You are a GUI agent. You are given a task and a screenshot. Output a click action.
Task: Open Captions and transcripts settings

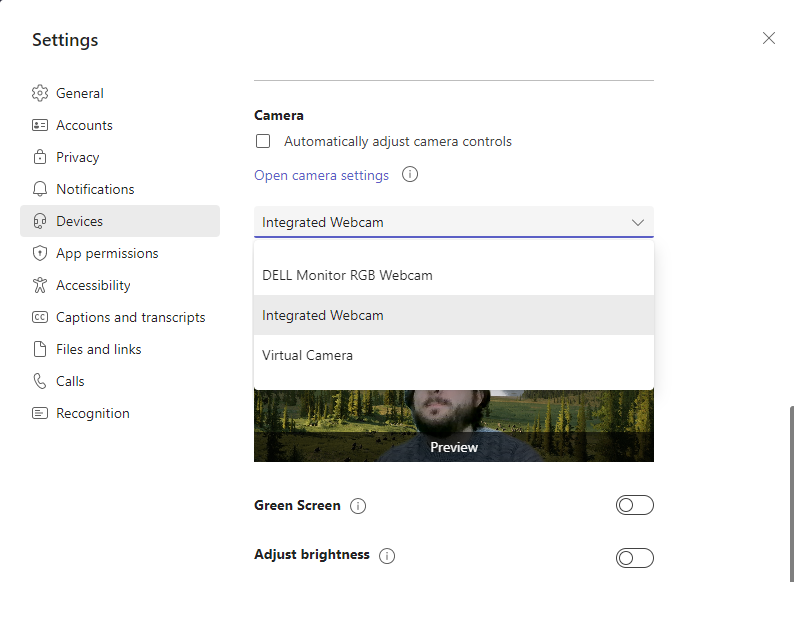point(130,317)
